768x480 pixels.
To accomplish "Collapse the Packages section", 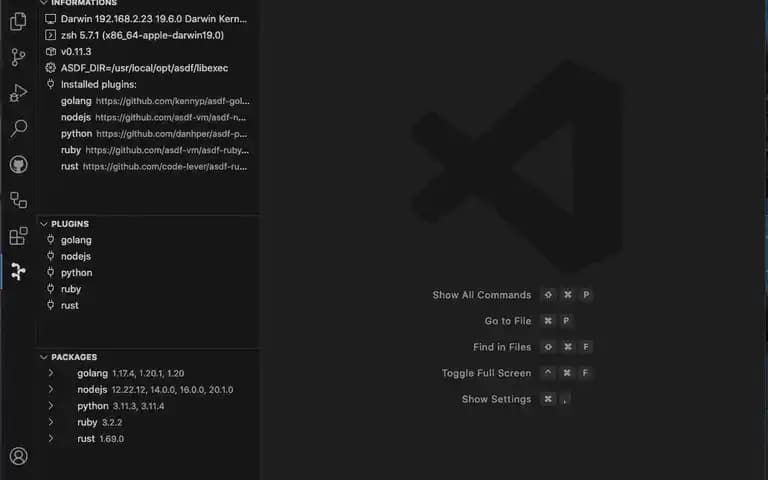I will click(44, 357).
